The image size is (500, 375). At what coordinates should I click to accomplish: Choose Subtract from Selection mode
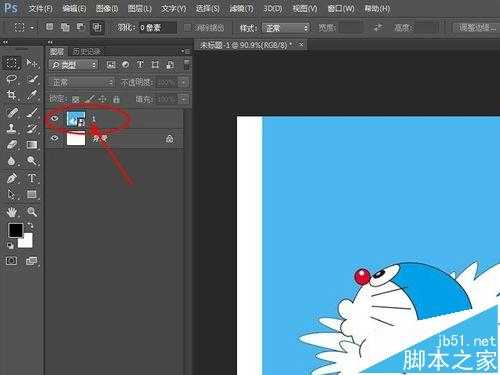pyautogui.click(x=80, y=27)
